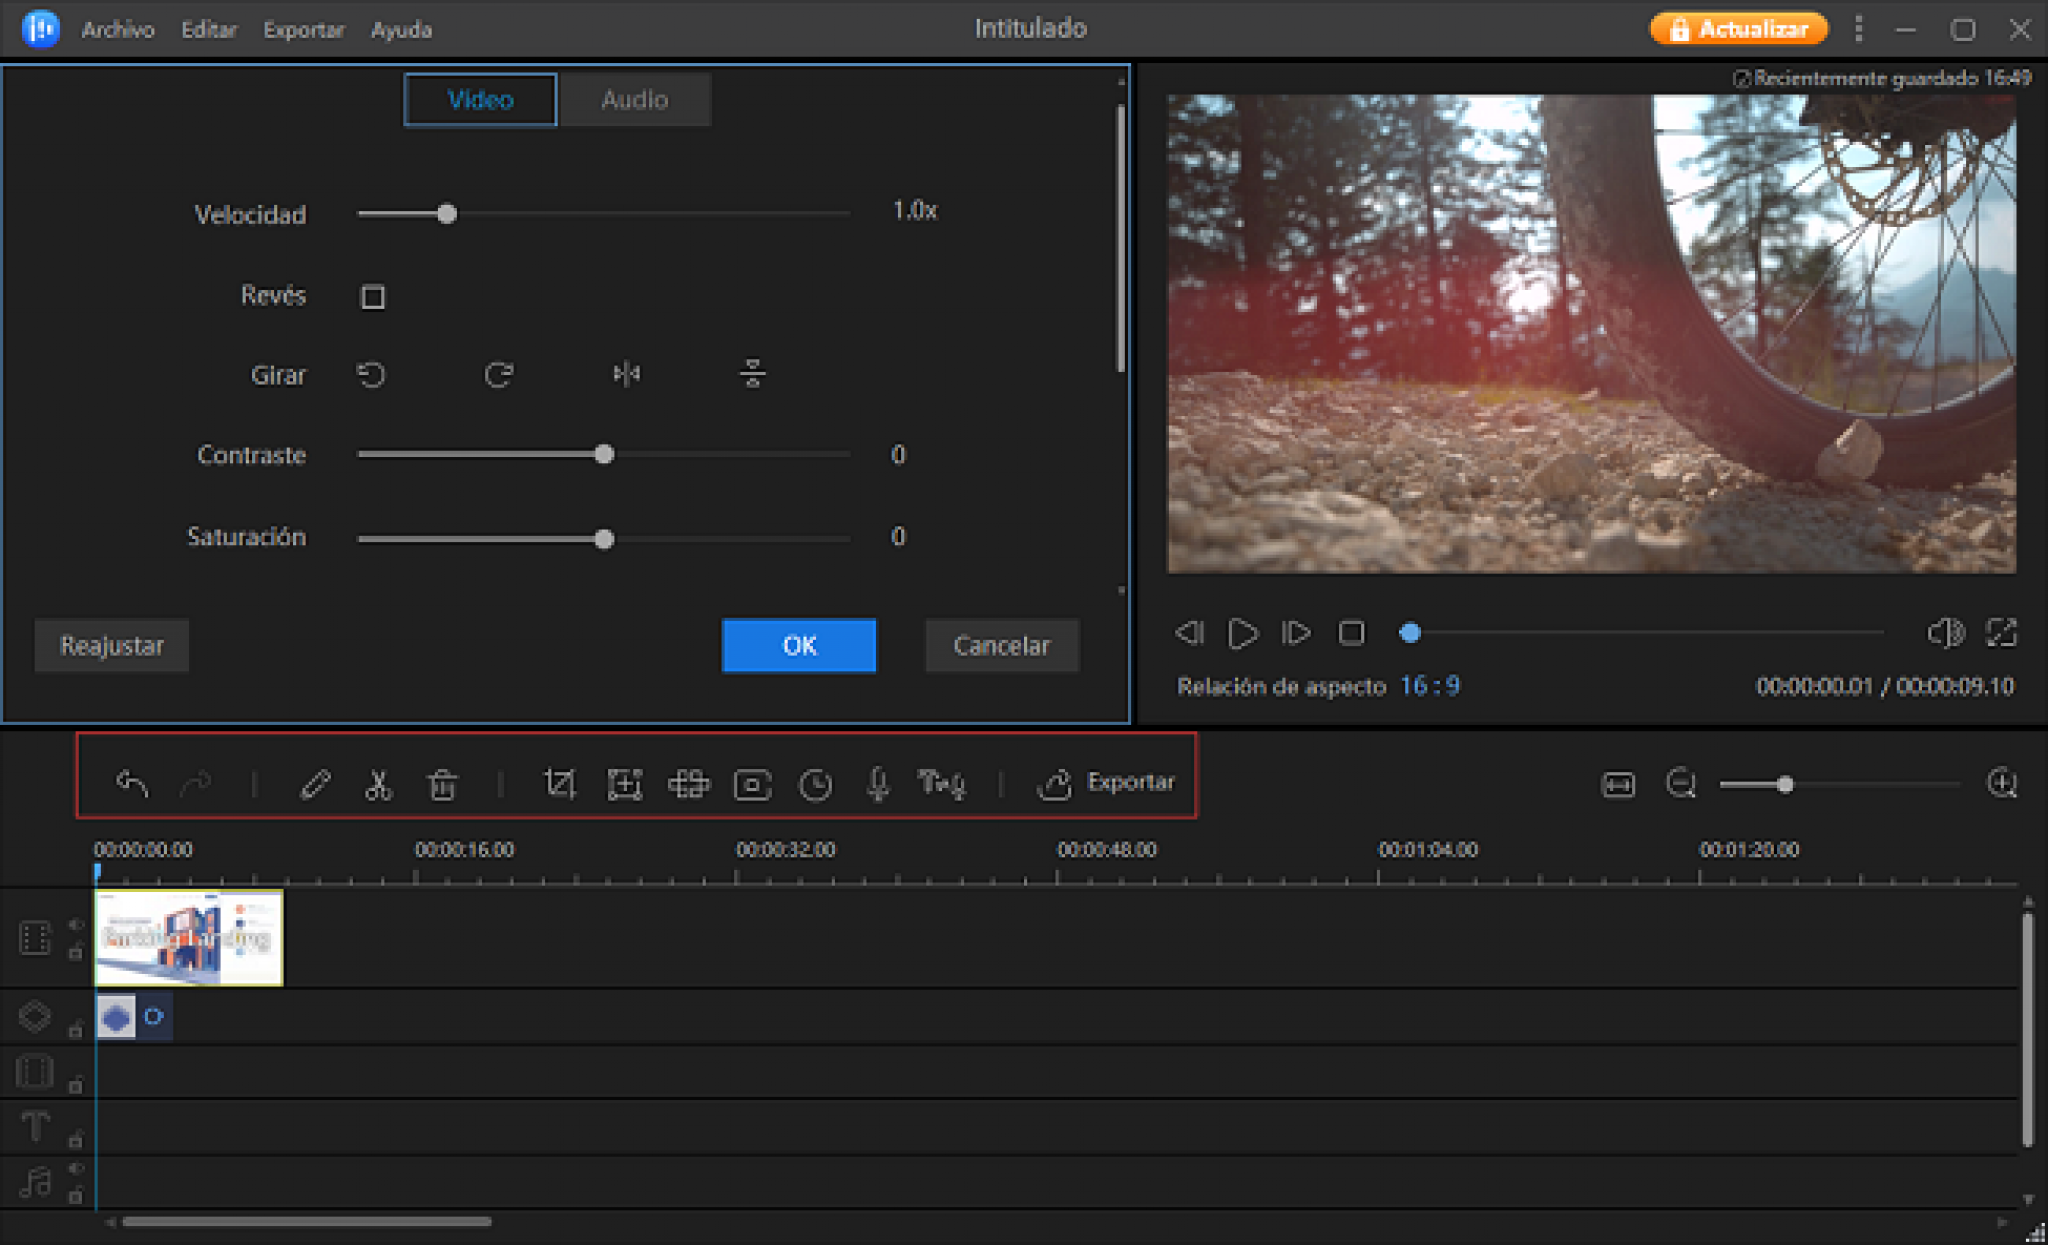The width and height of the screenshot is (2048, 1245).
Task: Start a voice-over with the Microphone icon
Action: point(878,785)
